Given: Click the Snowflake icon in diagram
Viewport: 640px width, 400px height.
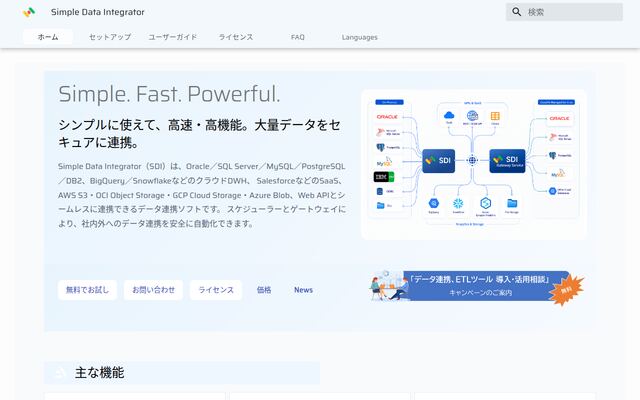Looking at the screenshot, I should 458,203.
